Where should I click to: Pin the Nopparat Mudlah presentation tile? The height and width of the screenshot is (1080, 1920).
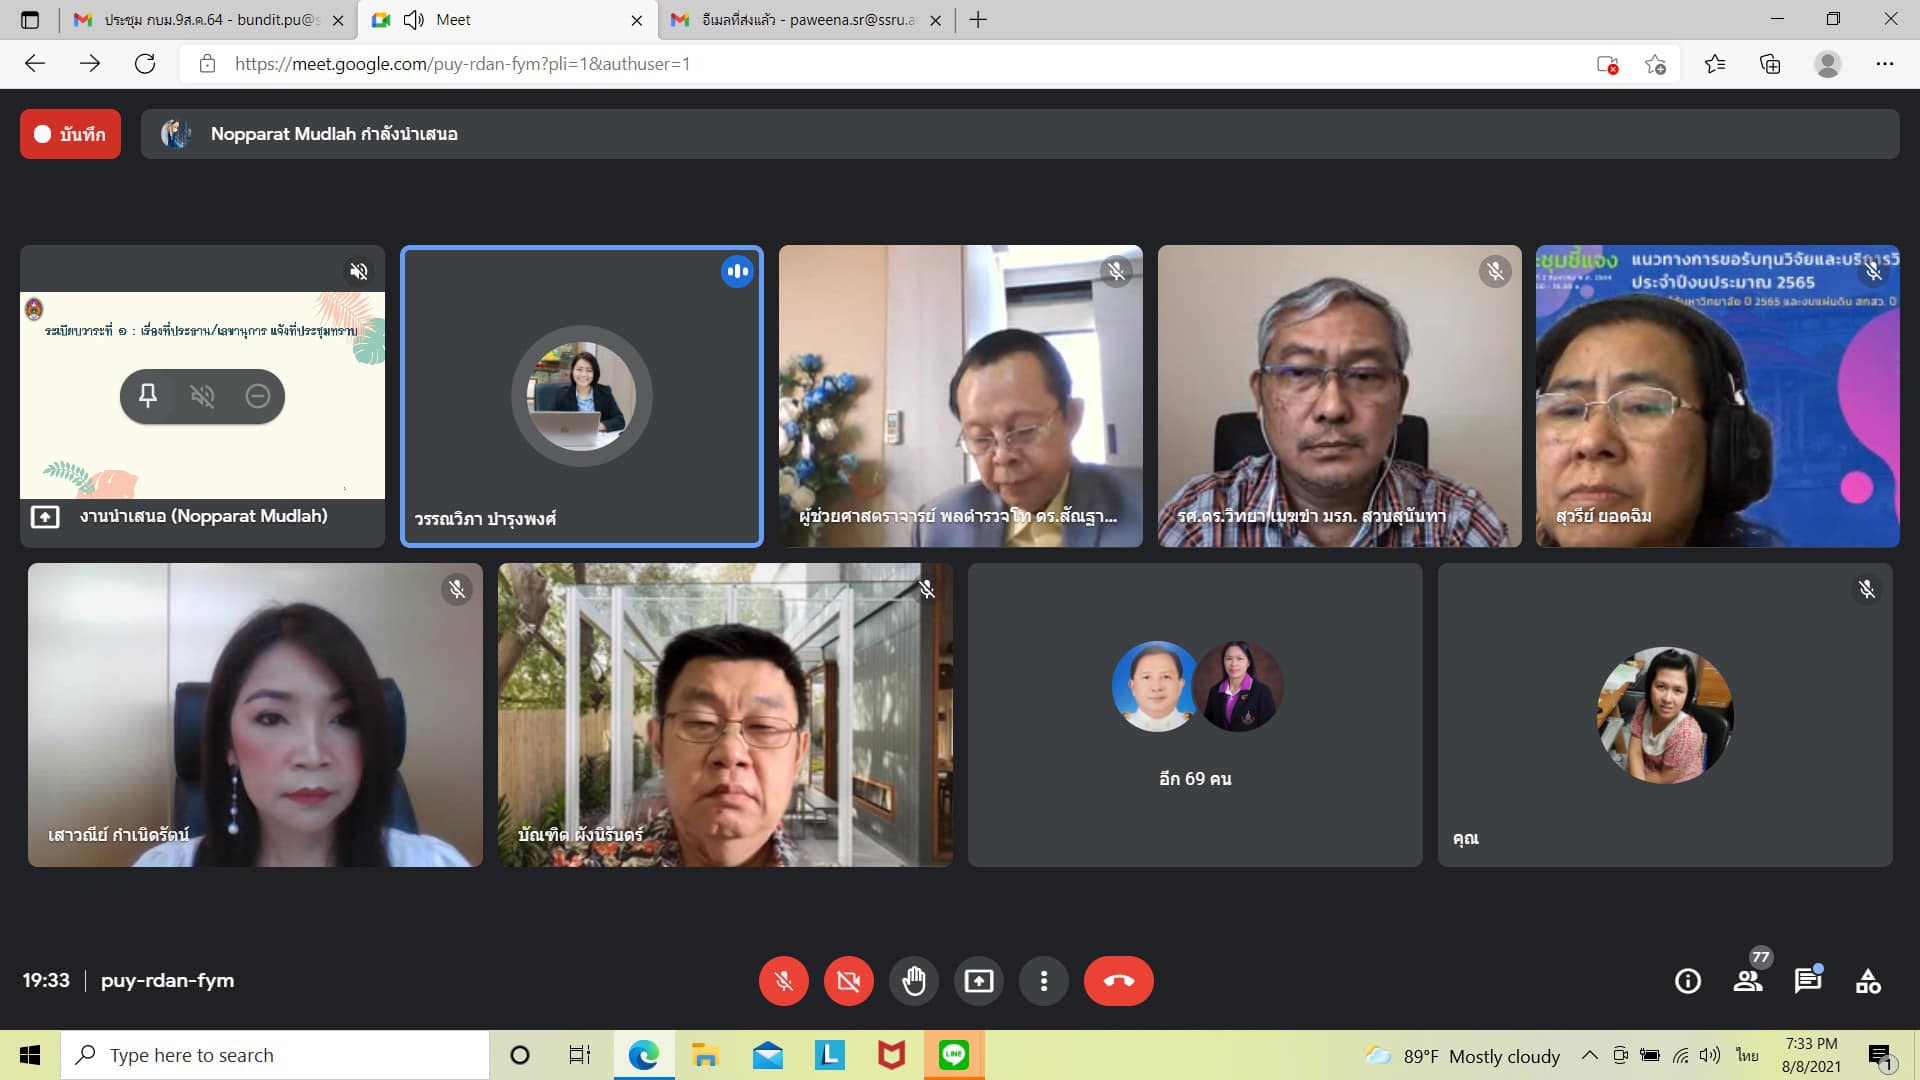click(148, 396)
